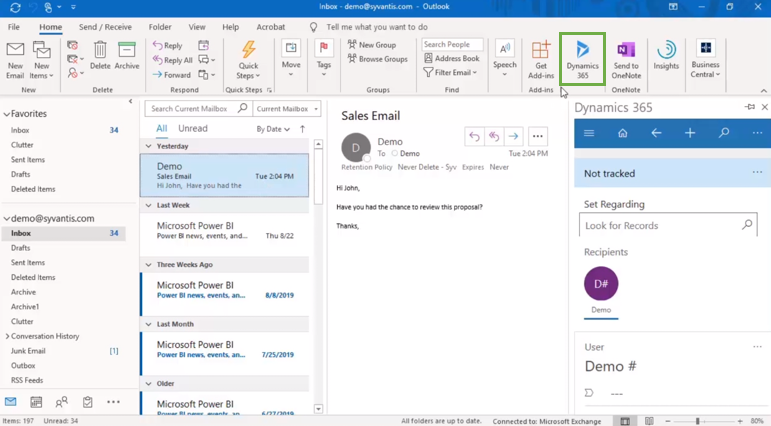
Task: Archive the selected message
Action: (x=127, y=55)
